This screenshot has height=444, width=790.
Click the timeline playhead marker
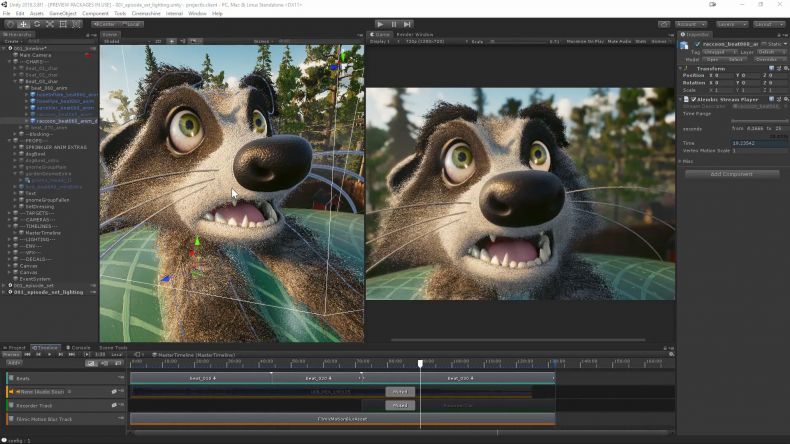click(x=420, y=363)
